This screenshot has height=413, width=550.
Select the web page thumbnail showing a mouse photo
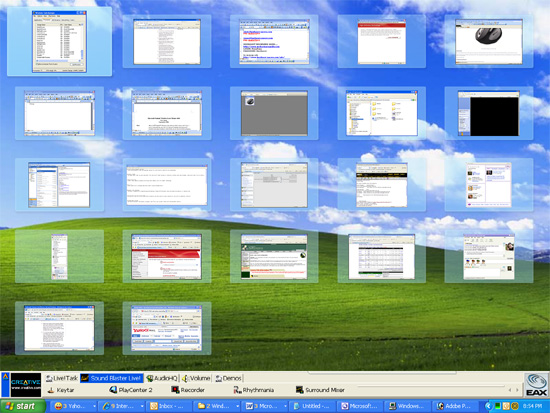point(489,41)
